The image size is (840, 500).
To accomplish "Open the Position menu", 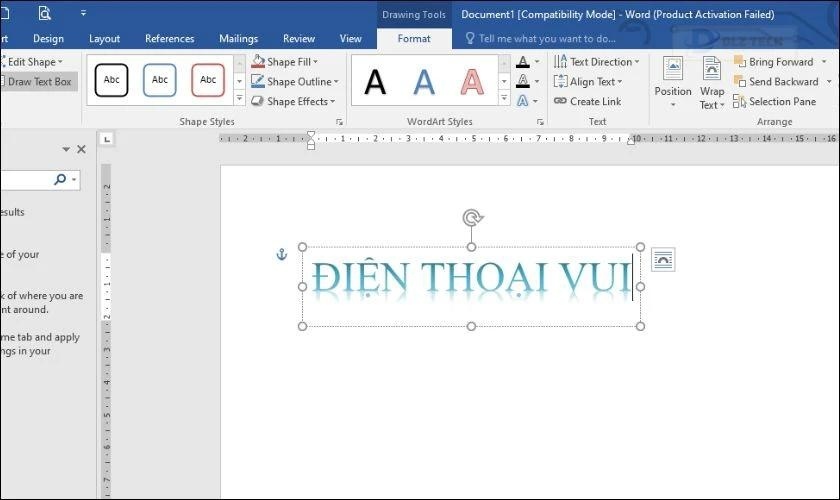I will (673, 82).
